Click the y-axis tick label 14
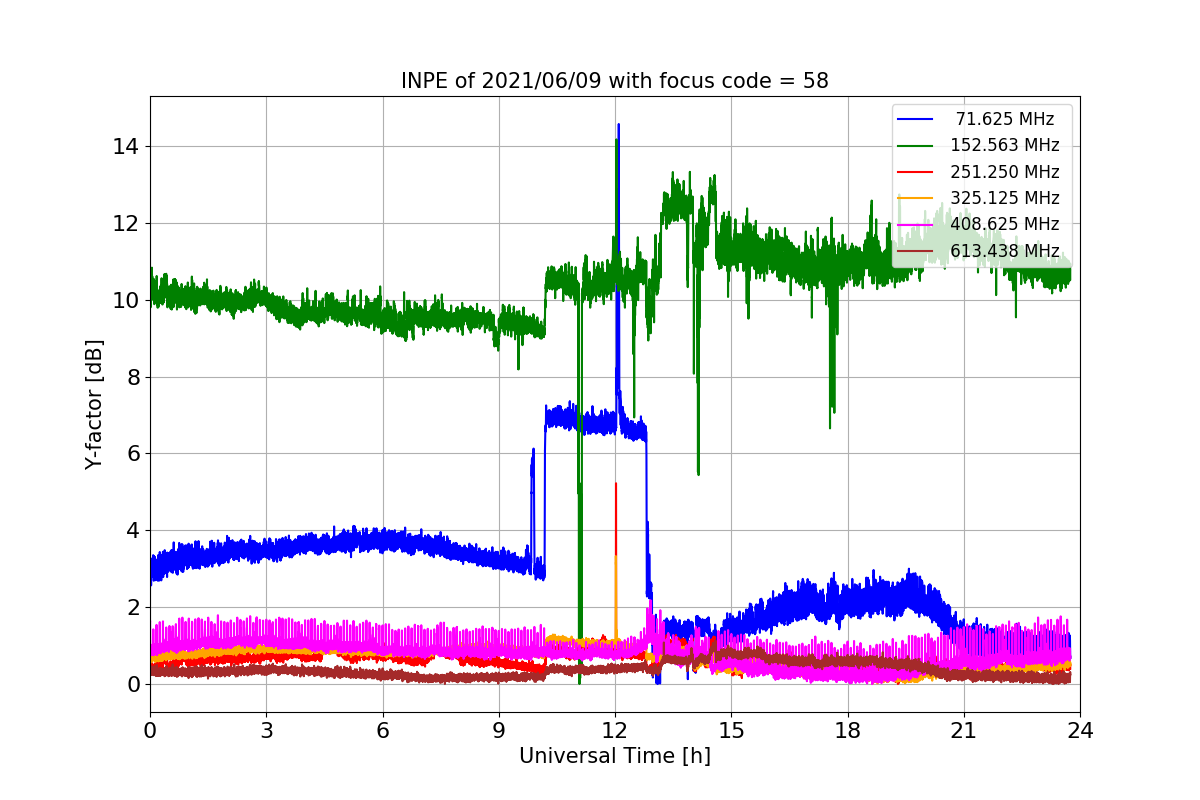The image size is (1200, 800). [x=128, y=147]
